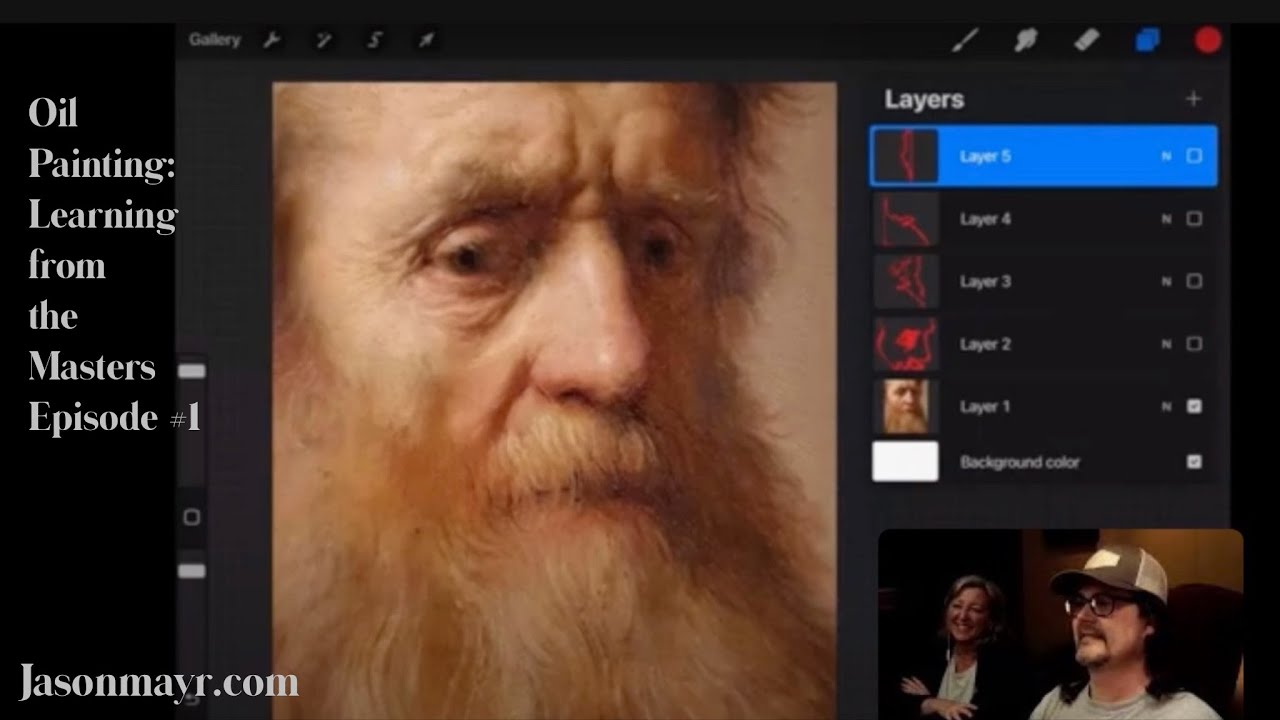Open blend mode N for Layer 3
This screenshot has width=1280, height=720.
click(x=1166, y=281)
